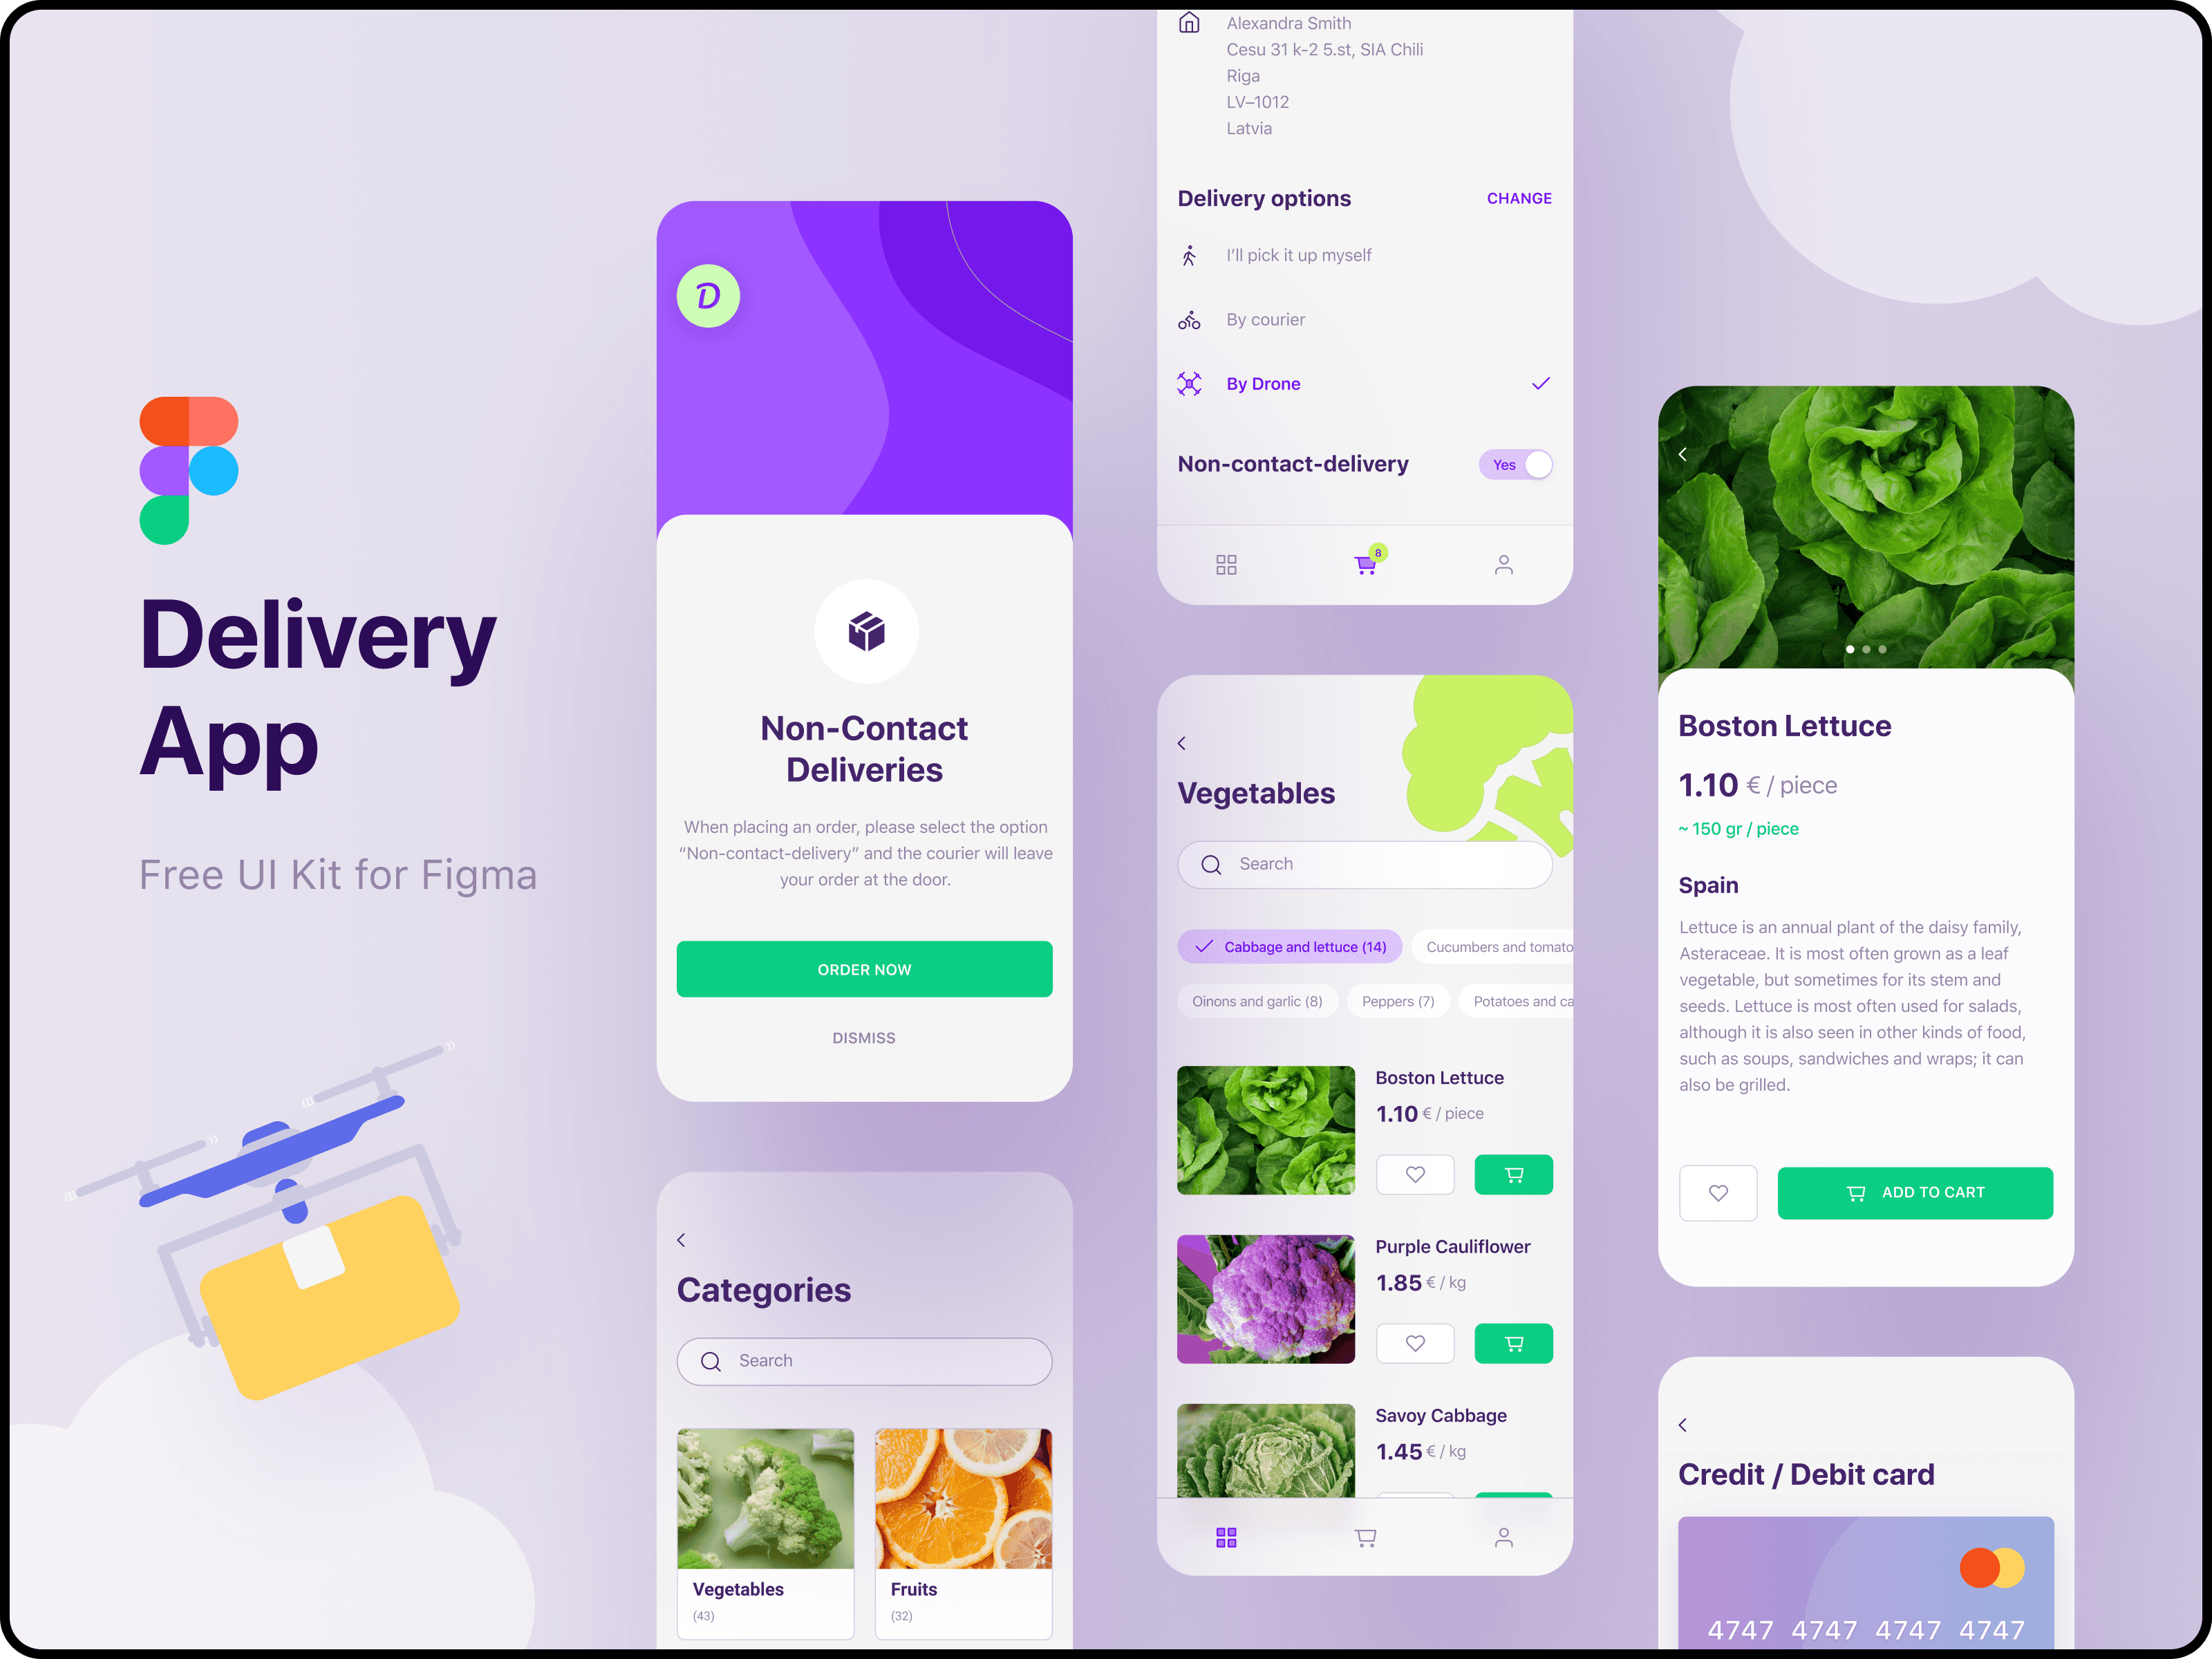This screenshot has height=1659, width=2212.
Task: Click the grid/dashboard icon in bottom nav
Action: [x=1226, y=1537]
